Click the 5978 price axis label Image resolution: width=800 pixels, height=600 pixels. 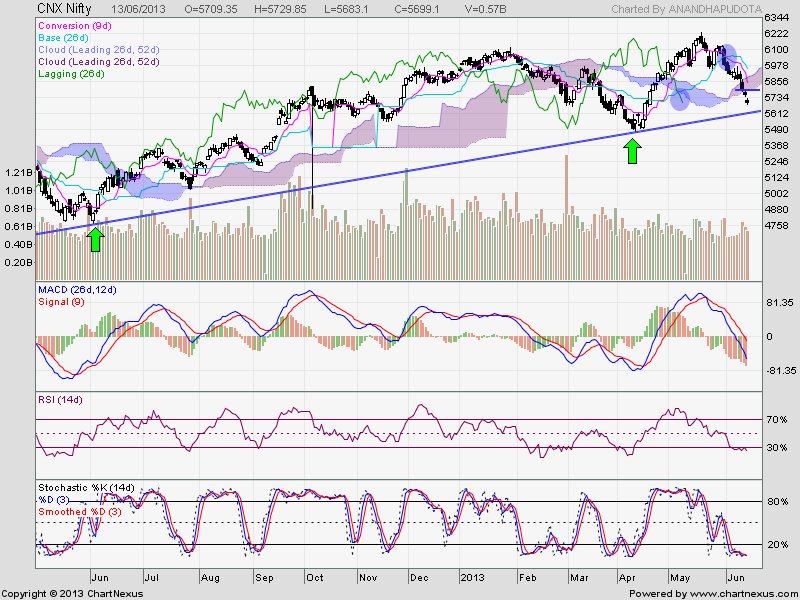point(776,65)
